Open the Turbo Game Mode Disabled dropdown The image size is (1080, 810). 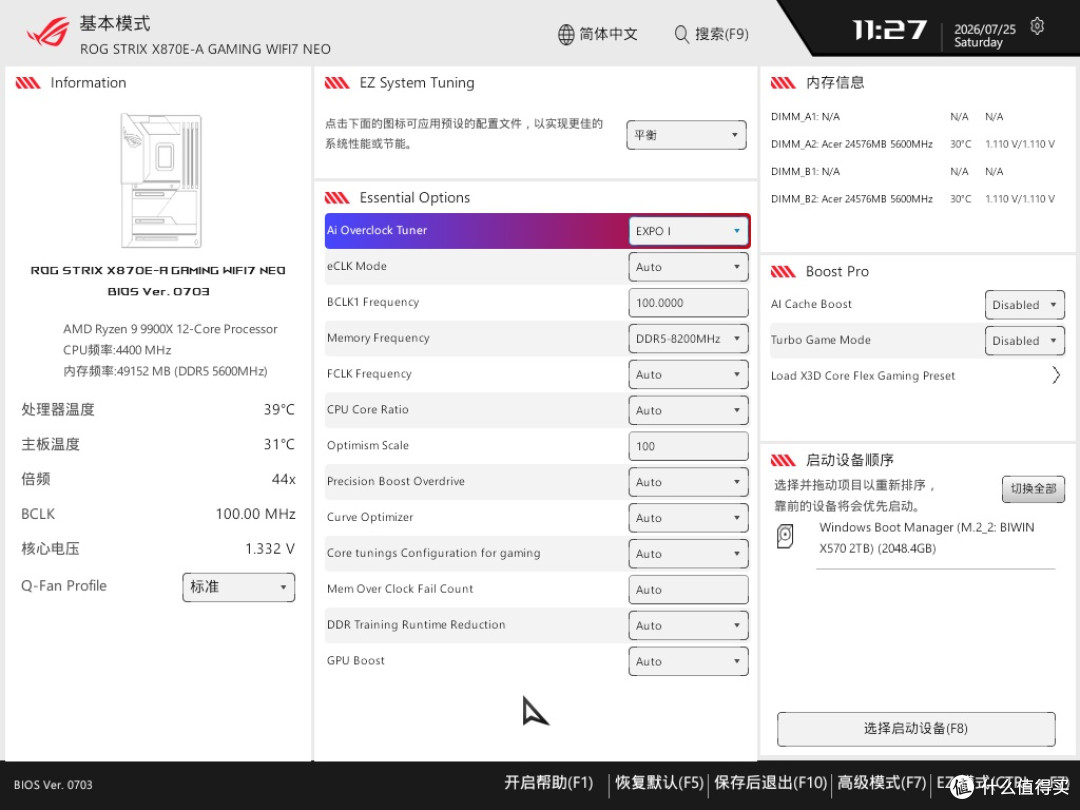[x=1025, y=340]
